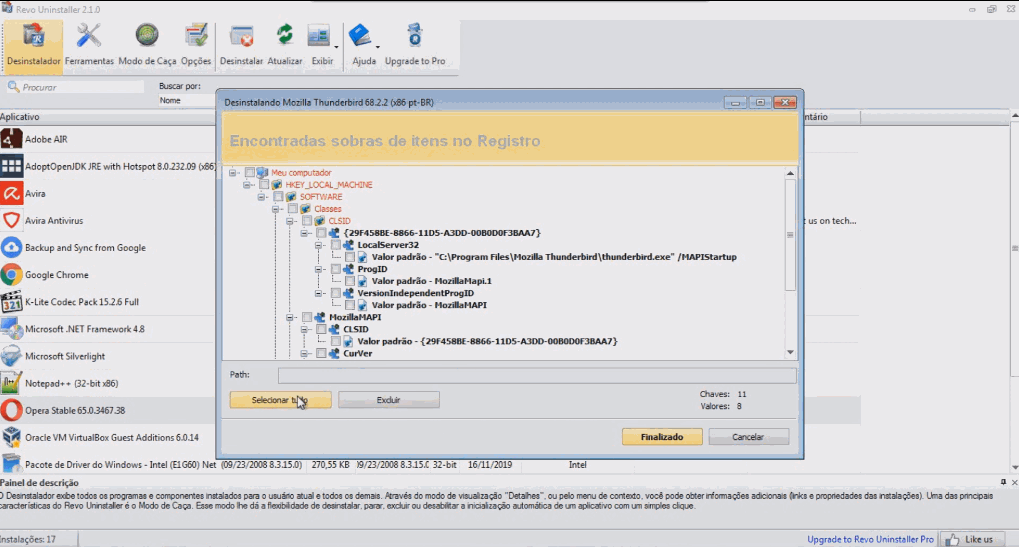1019x547 pixels.
Task: Select the AdoptOpenJDK JRE entry
Action: [x=107, y=166]
